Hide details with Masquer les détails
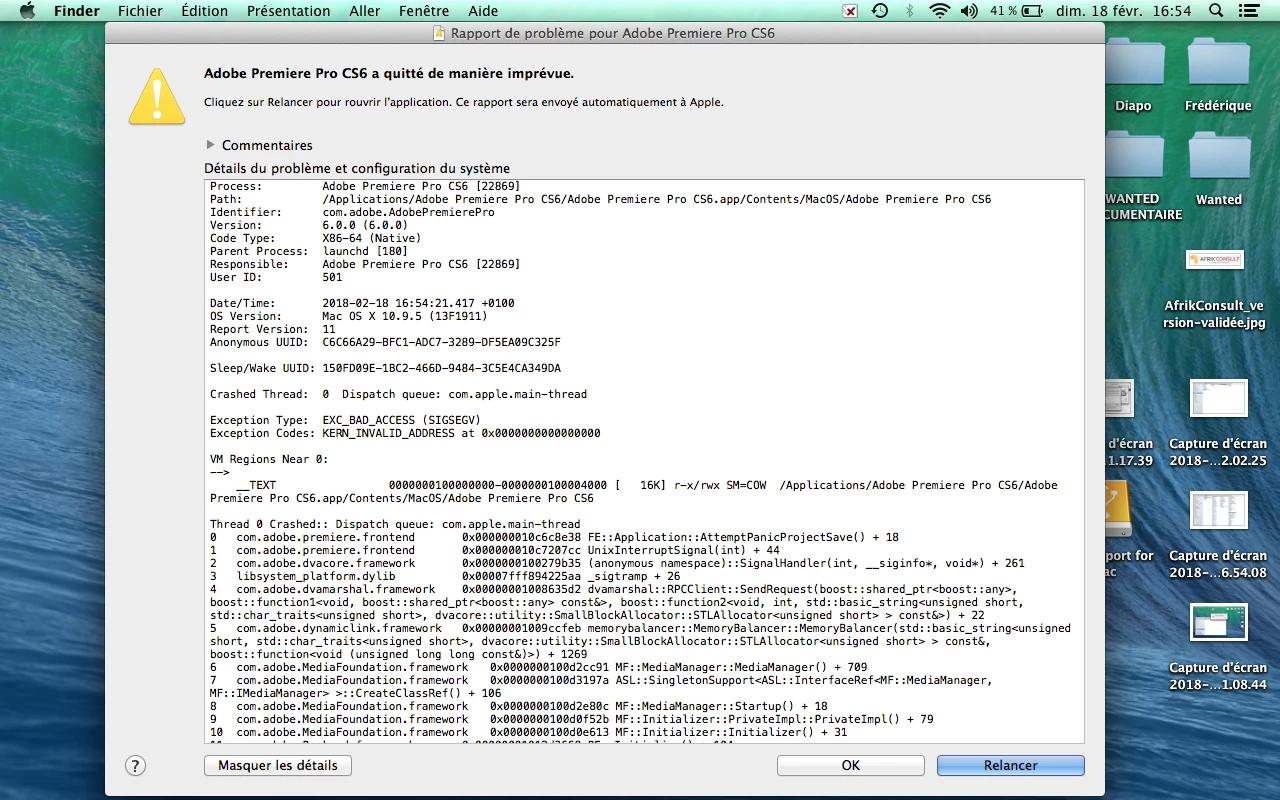The width and height of the screenshot is (1280, 800). [x=278, y=765]
